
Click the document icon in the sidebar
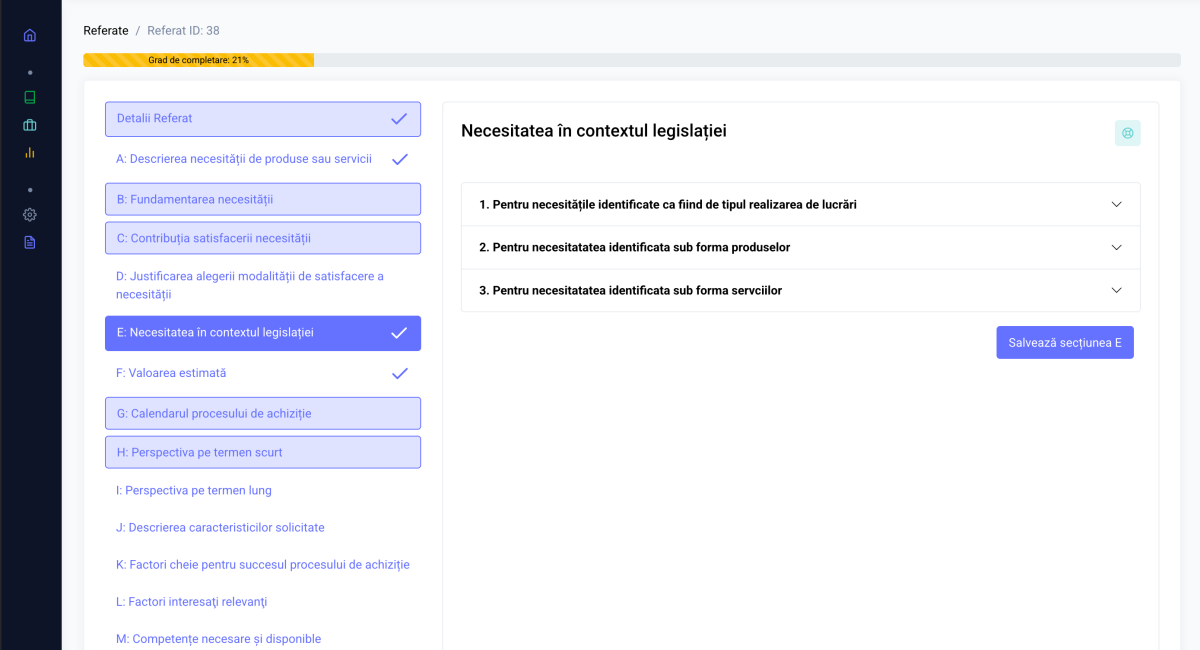[30, 242]
